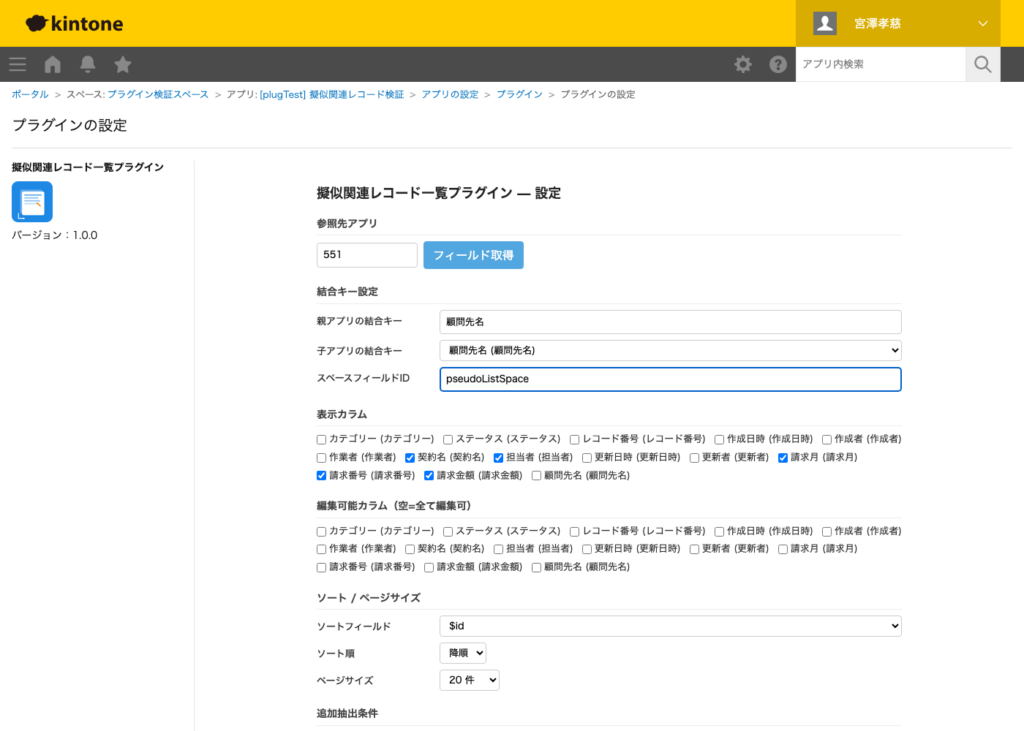Open the settings gear icon
The width and height of the screenshot is (1024, 731).
[x=743, y=63]
